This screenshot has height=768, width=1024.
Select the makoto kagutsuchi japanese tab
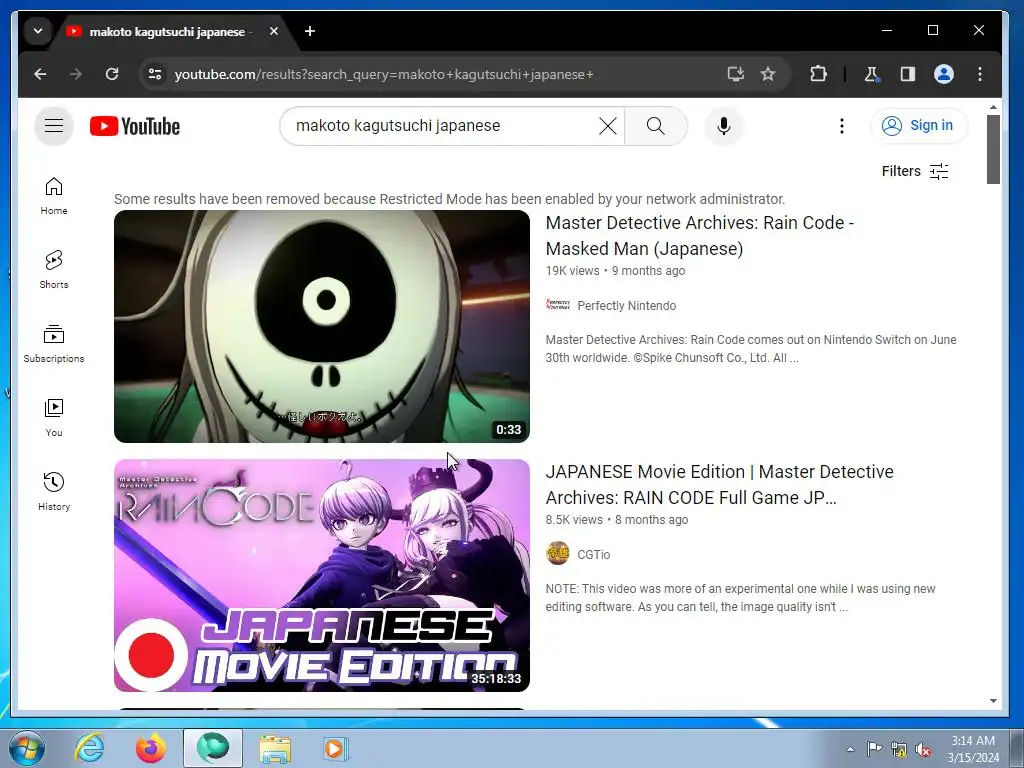coord(167,32)
